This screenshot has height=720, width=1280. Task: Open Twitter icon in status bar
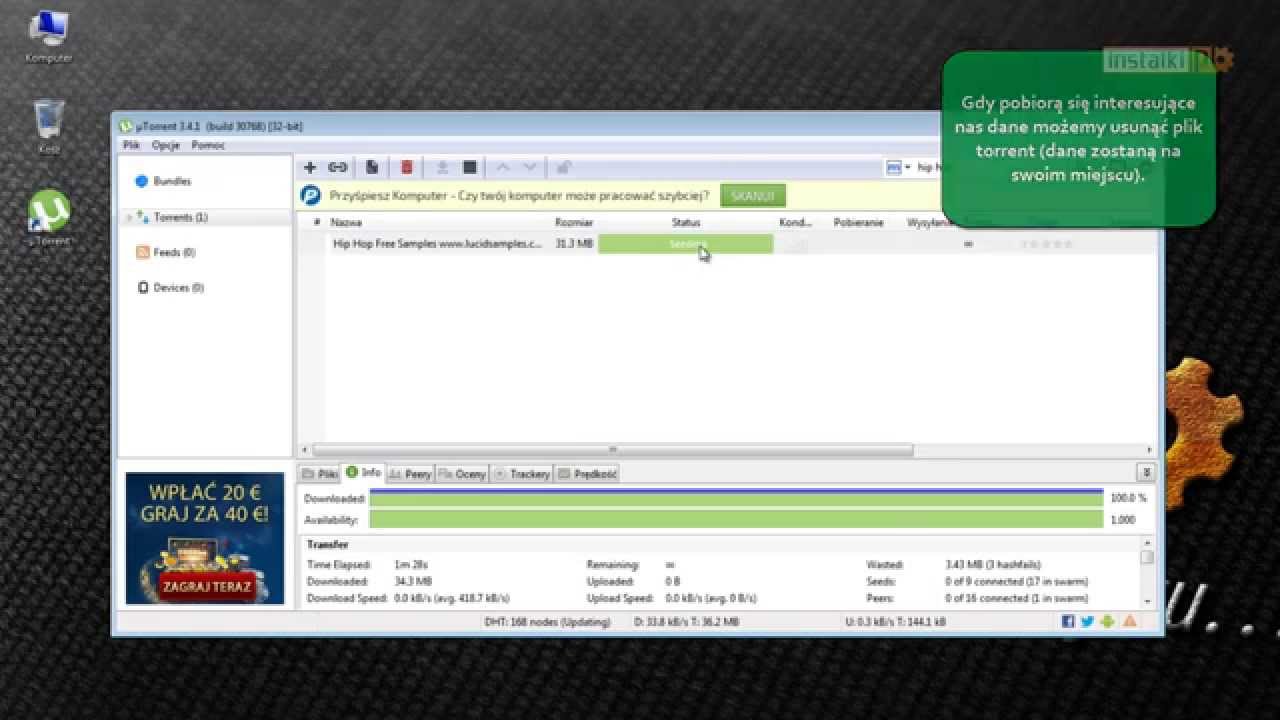tap(1087, 621)
